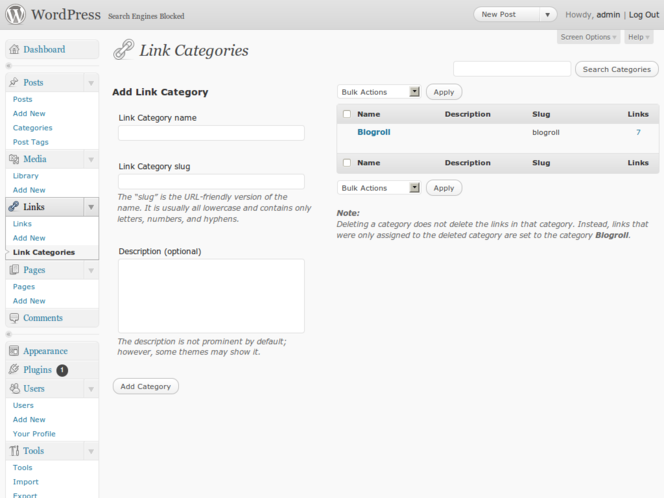Image resolution: width=664 pixels, height=498 pixels.
Task: Click the WordPress logo icon
Action: (x=16, y=15)
